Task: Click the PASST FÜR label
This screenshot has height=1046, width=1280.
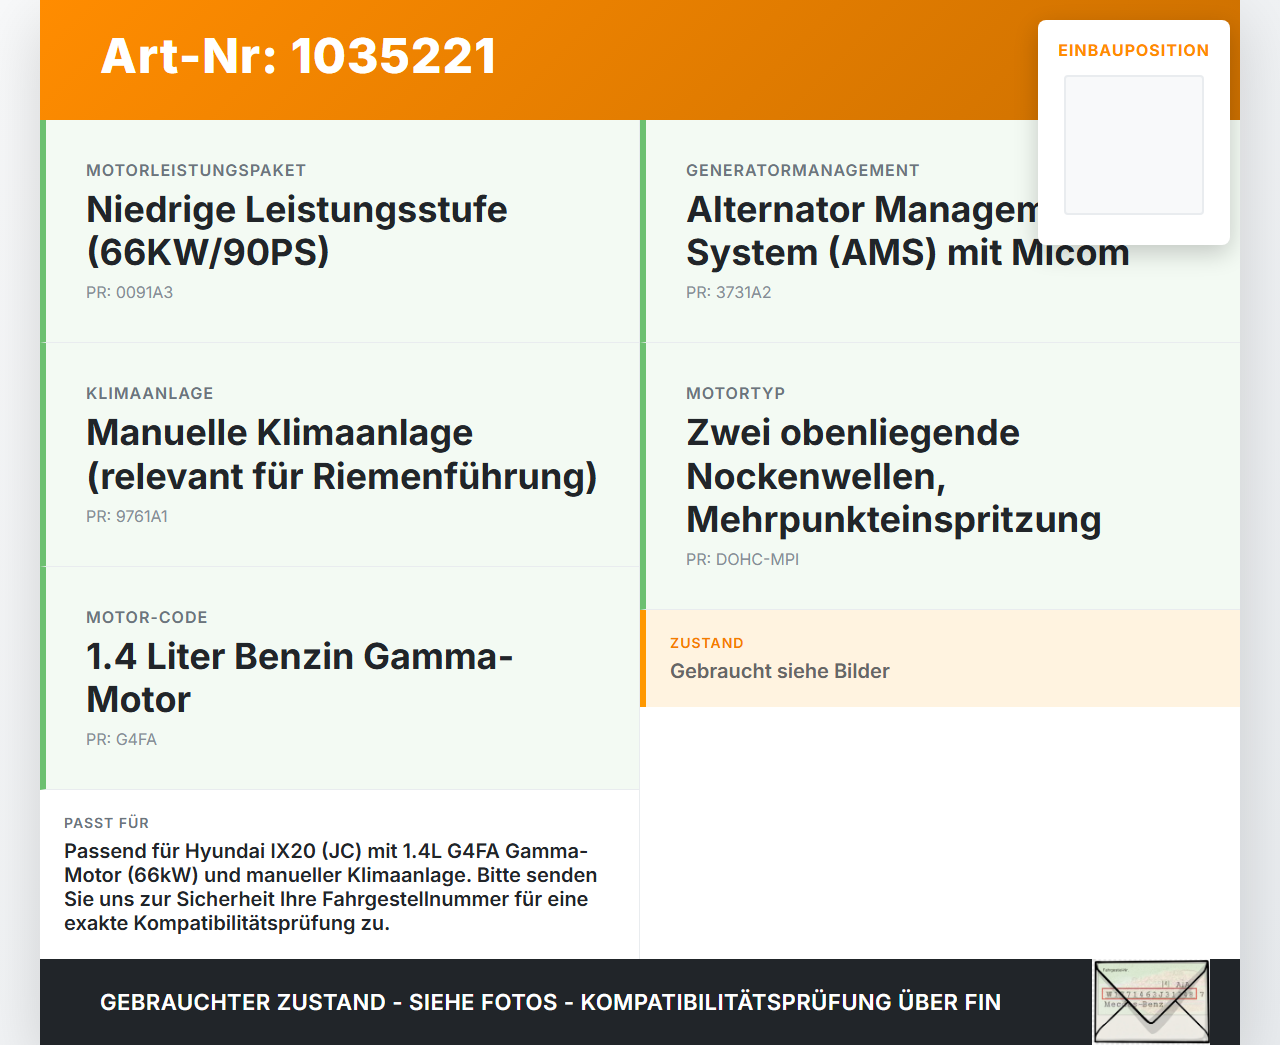Action: [107, 823]
